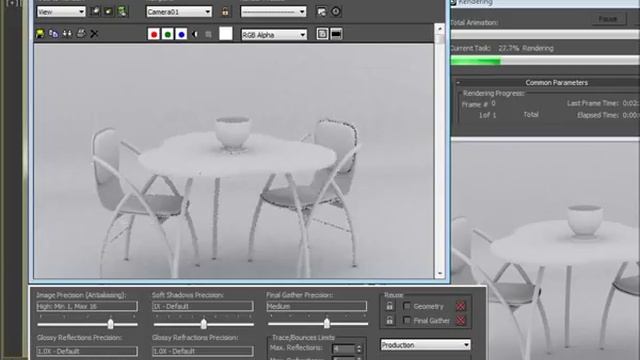Open the Environment and Effects dialog icon
640x360 pixels.
pos(336,11)
